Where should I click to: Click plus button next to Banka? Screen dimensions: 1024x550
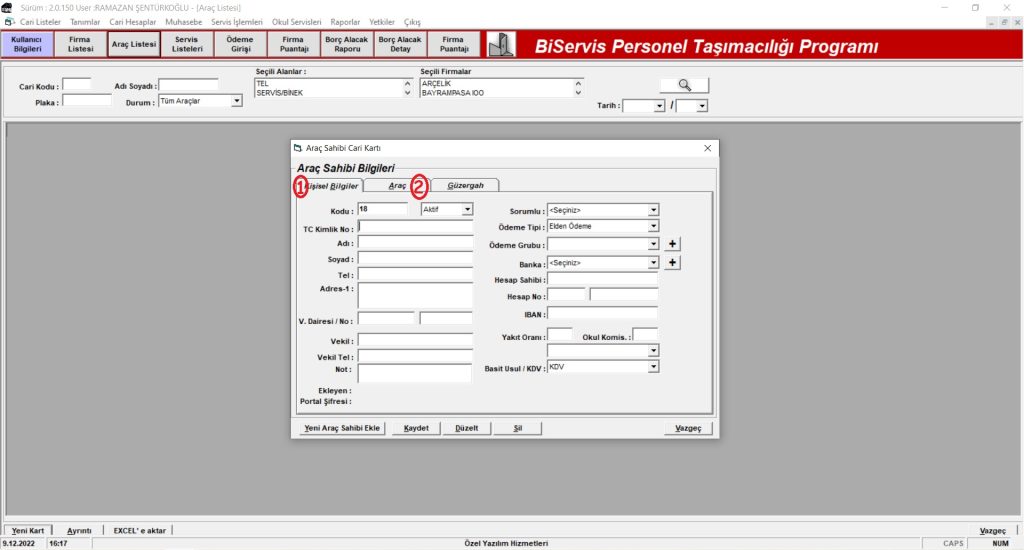673,263
